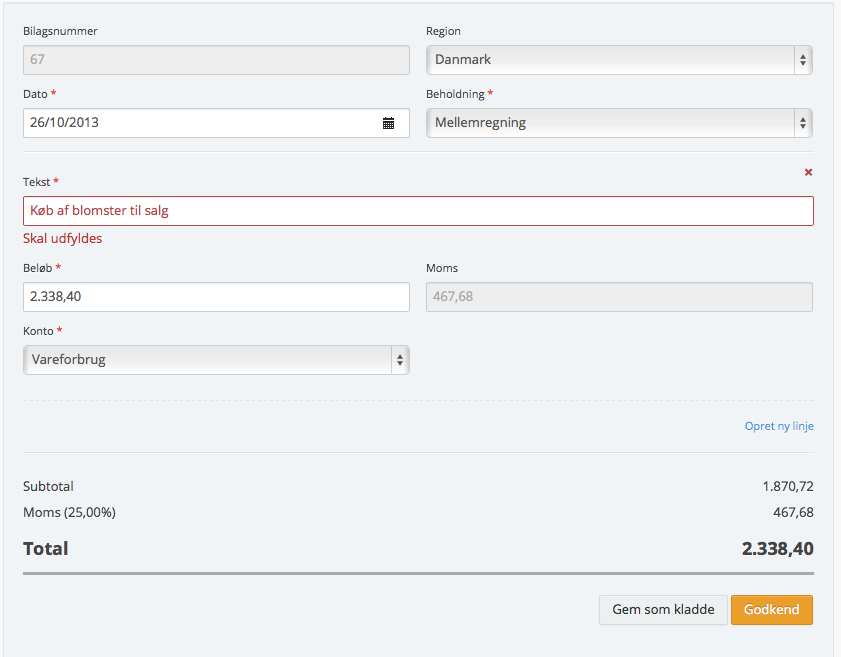Screen dimensions: 841x657
Task: Click the Moms (25,00%) summary label
Action: (69, 513)
